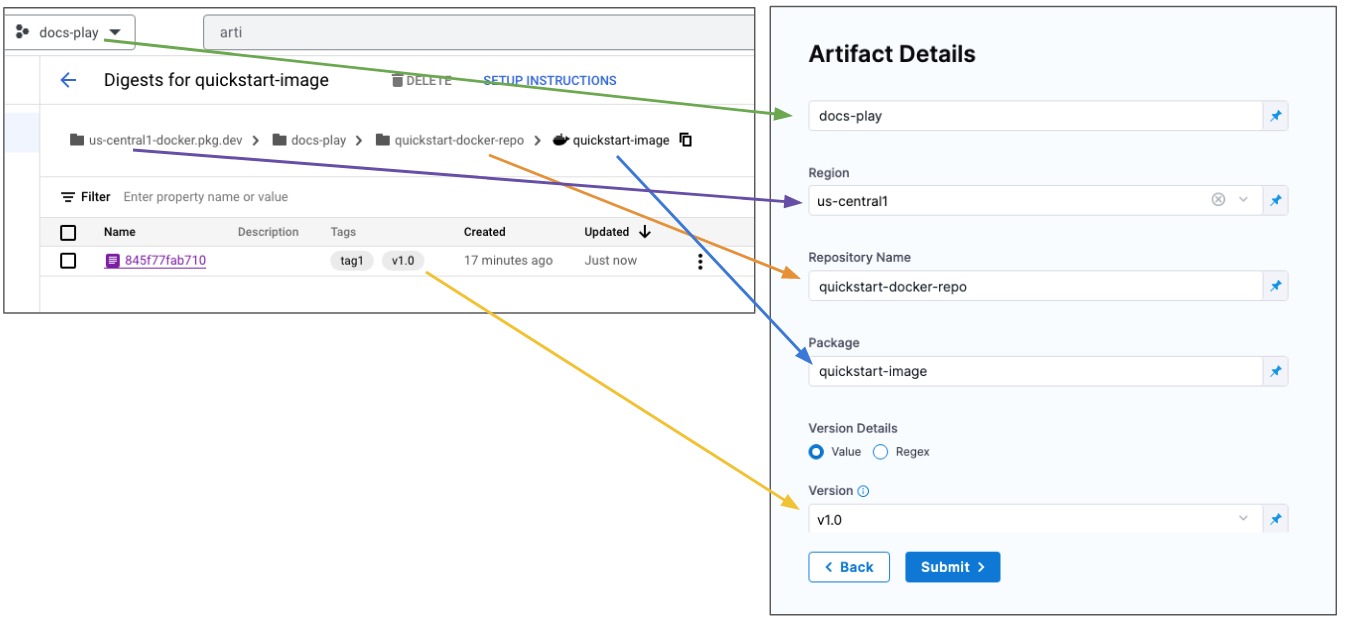
Task: Tick the select-all checkbox in table header
Action: pos(68,233)
